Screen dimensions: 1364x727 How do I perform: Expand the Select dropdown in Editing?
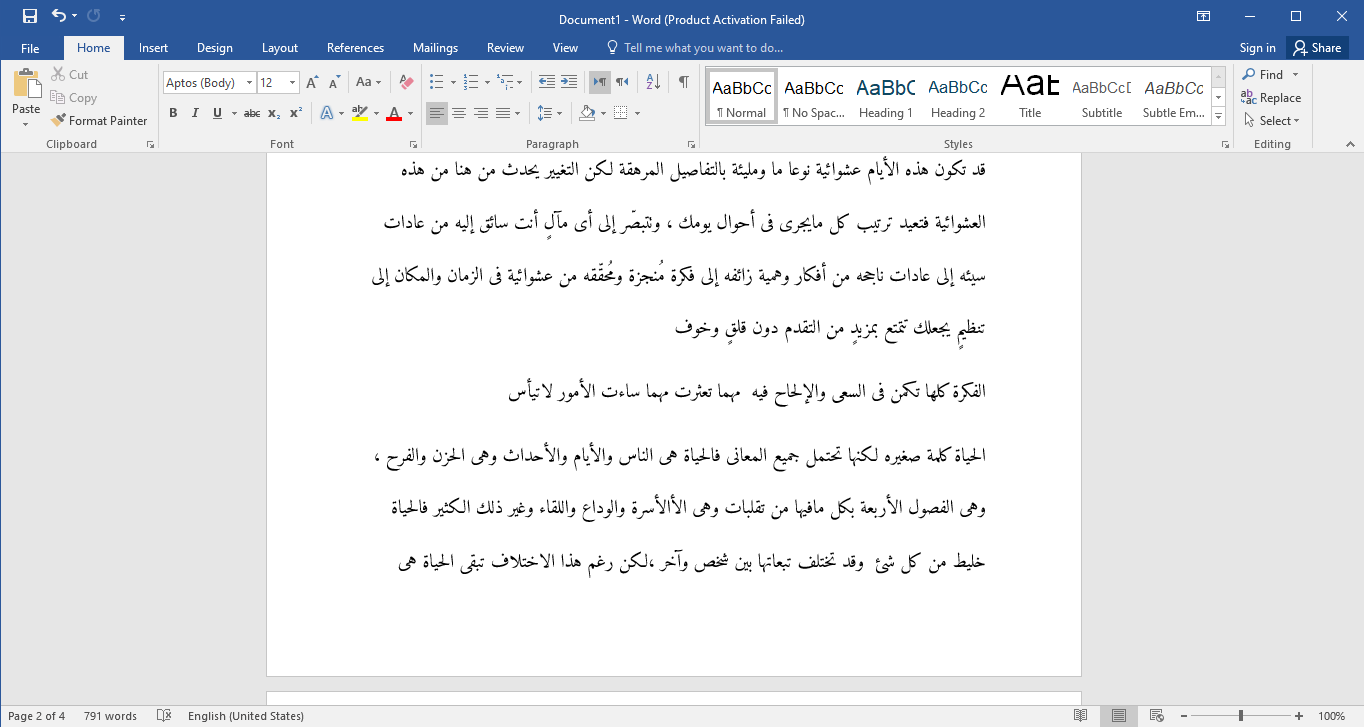pyautogui.click(x=1296, y=121)
